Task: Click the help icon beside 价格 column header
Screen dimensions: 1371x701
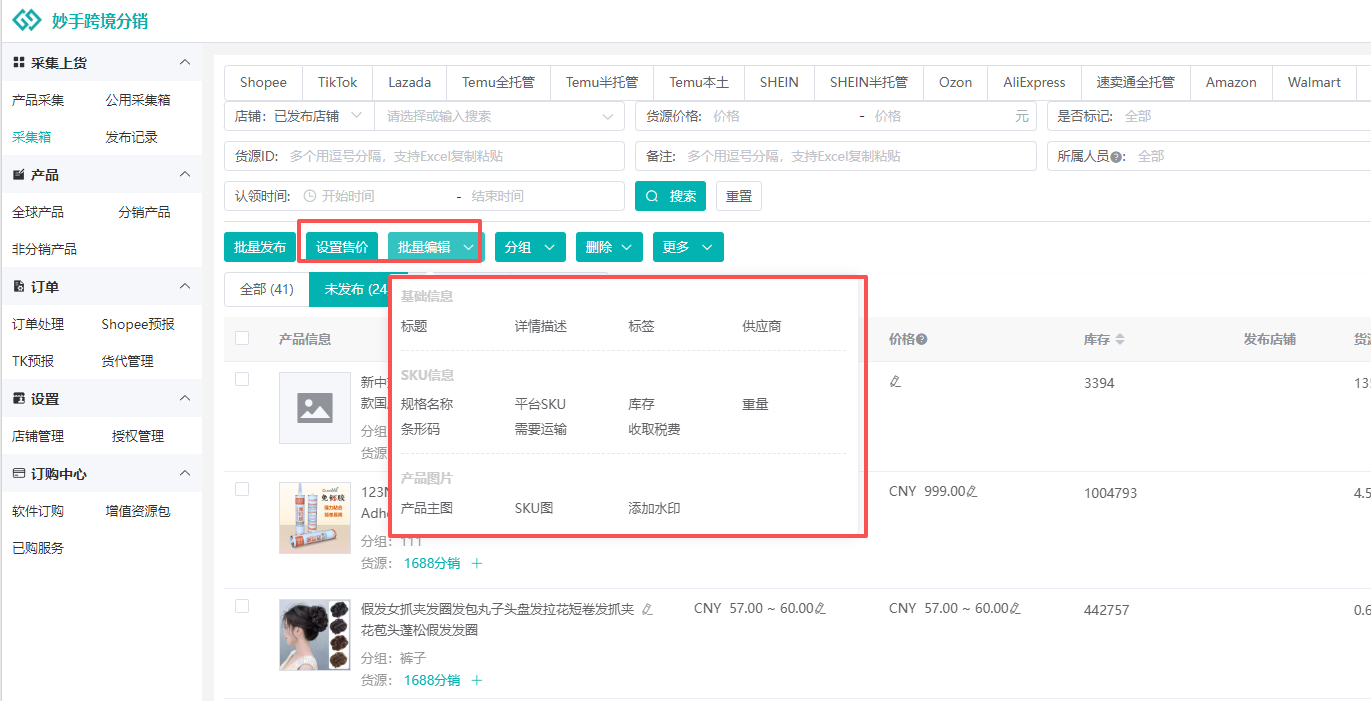Action: pyautogui.click(x=921, y=339)
